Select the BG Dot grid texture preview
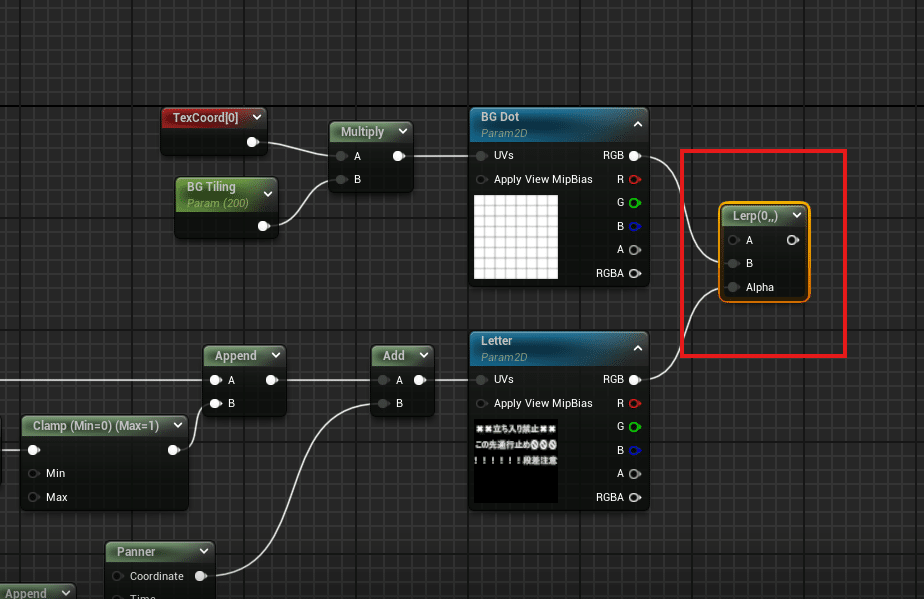924x599 pixels. (516, 237)
